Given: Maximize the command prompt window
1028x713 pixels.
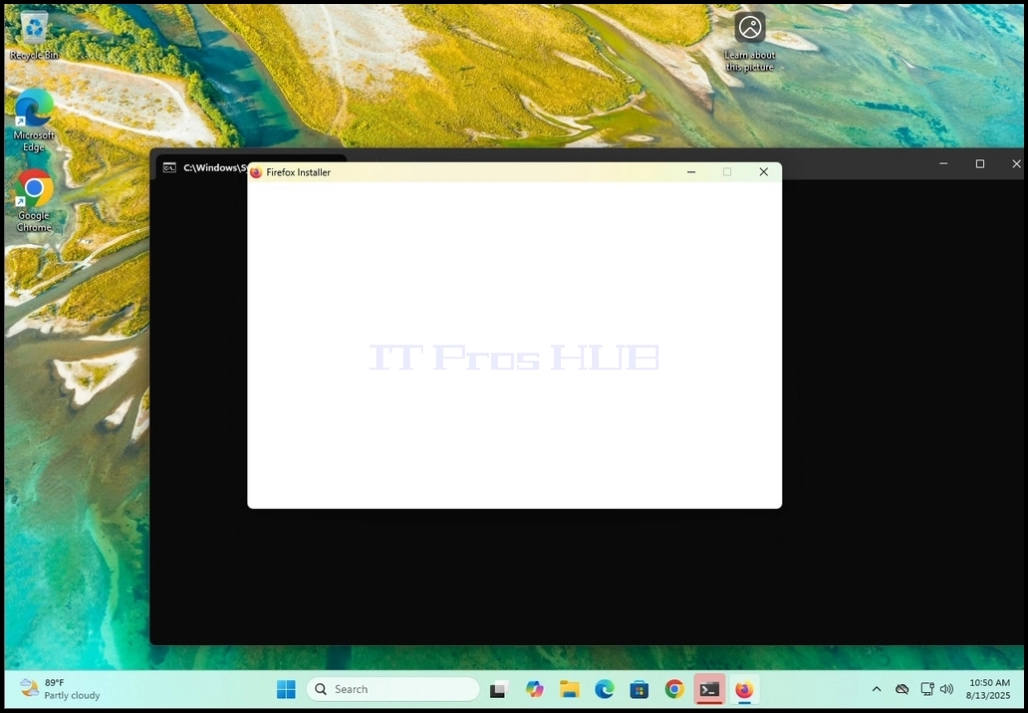Looking at the screenshot, I should click(x=979, y=164).
